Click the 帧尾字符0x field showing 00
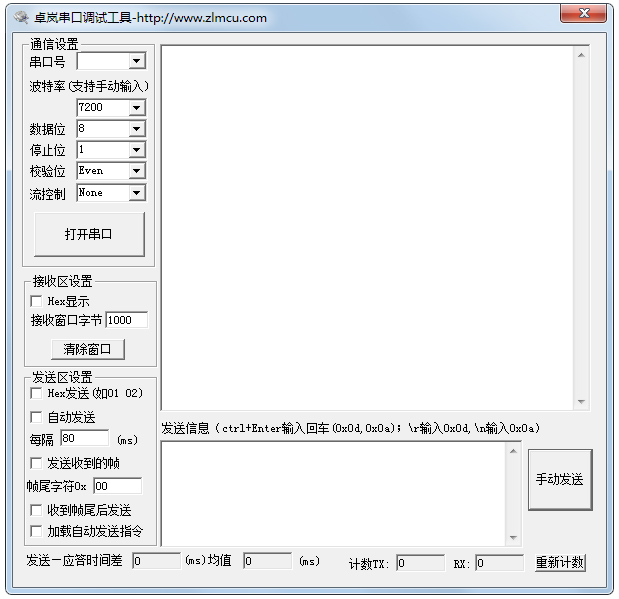 pyautogui.click(x=118, y=486)
